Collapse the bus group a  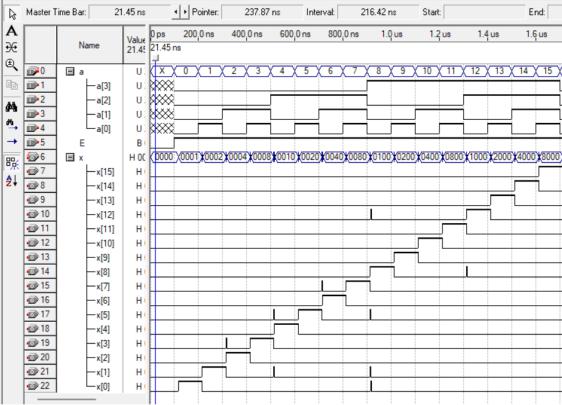click(x=70, y=71)
